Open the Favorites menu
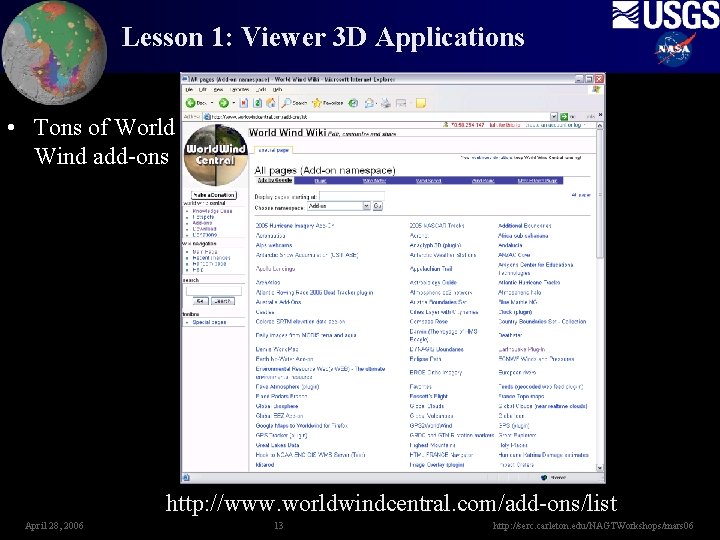Image resolution: width=720 pixels, height=540 pixels. (x=240, y=90)
